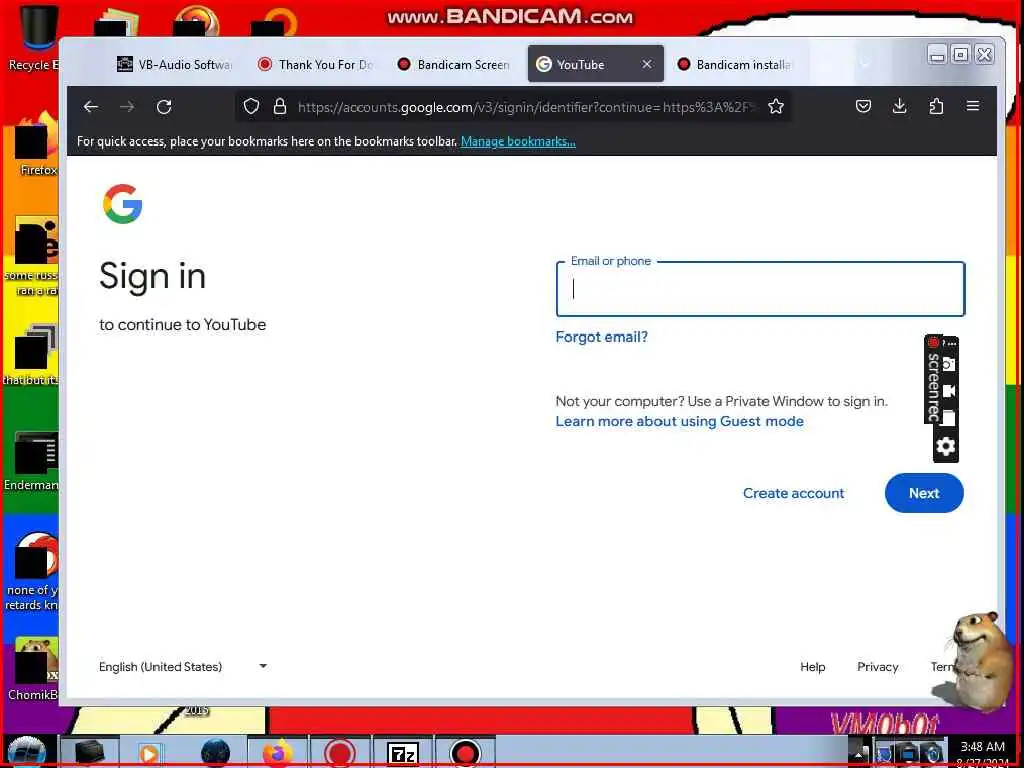This screenshot has width=1024, height=768.
Task: Click the Google logo on sign-in page
Action: coord(123,204)
